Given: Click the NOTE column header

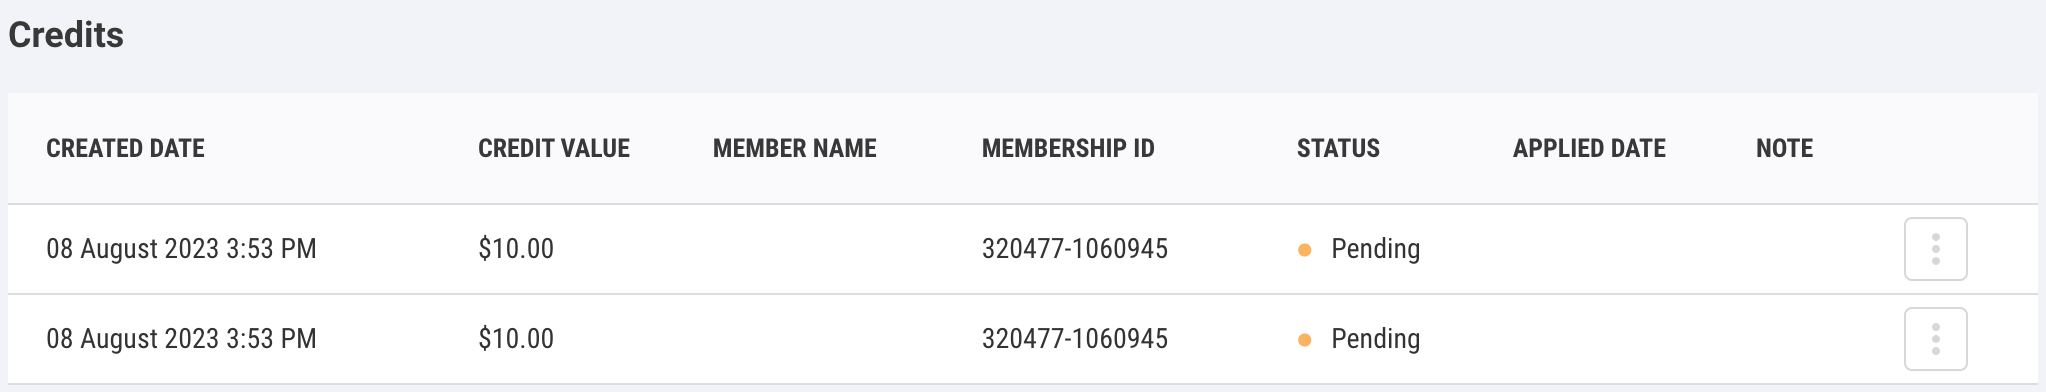Looking at the screenshot, I should pyautogui.click(x=1784, y=149).
